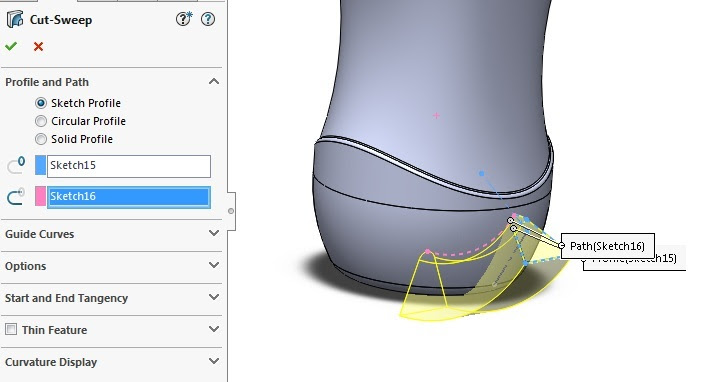Click the profile selection icon beside Sketch15
This screenshot has width=721, height=382.
click(16, 165)
